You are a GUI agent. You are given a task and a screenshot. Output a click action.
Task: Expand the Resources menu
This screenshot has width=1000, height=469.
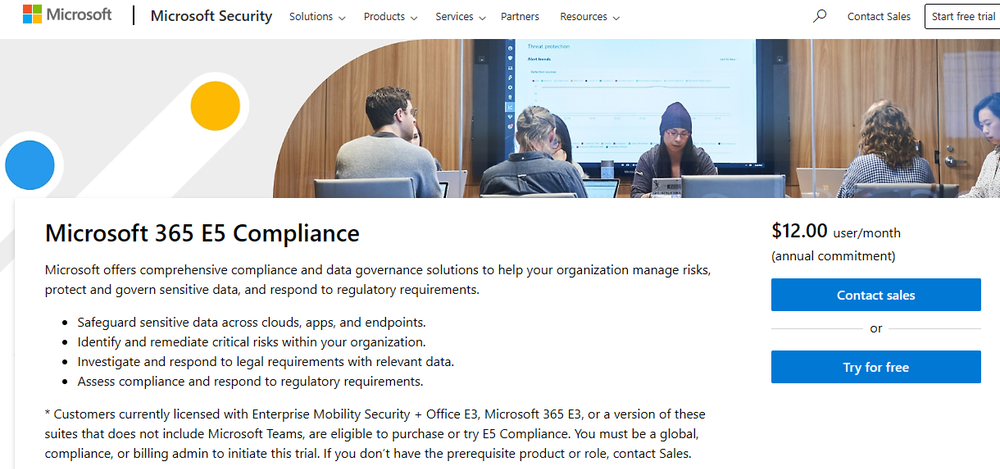[589, 17]
